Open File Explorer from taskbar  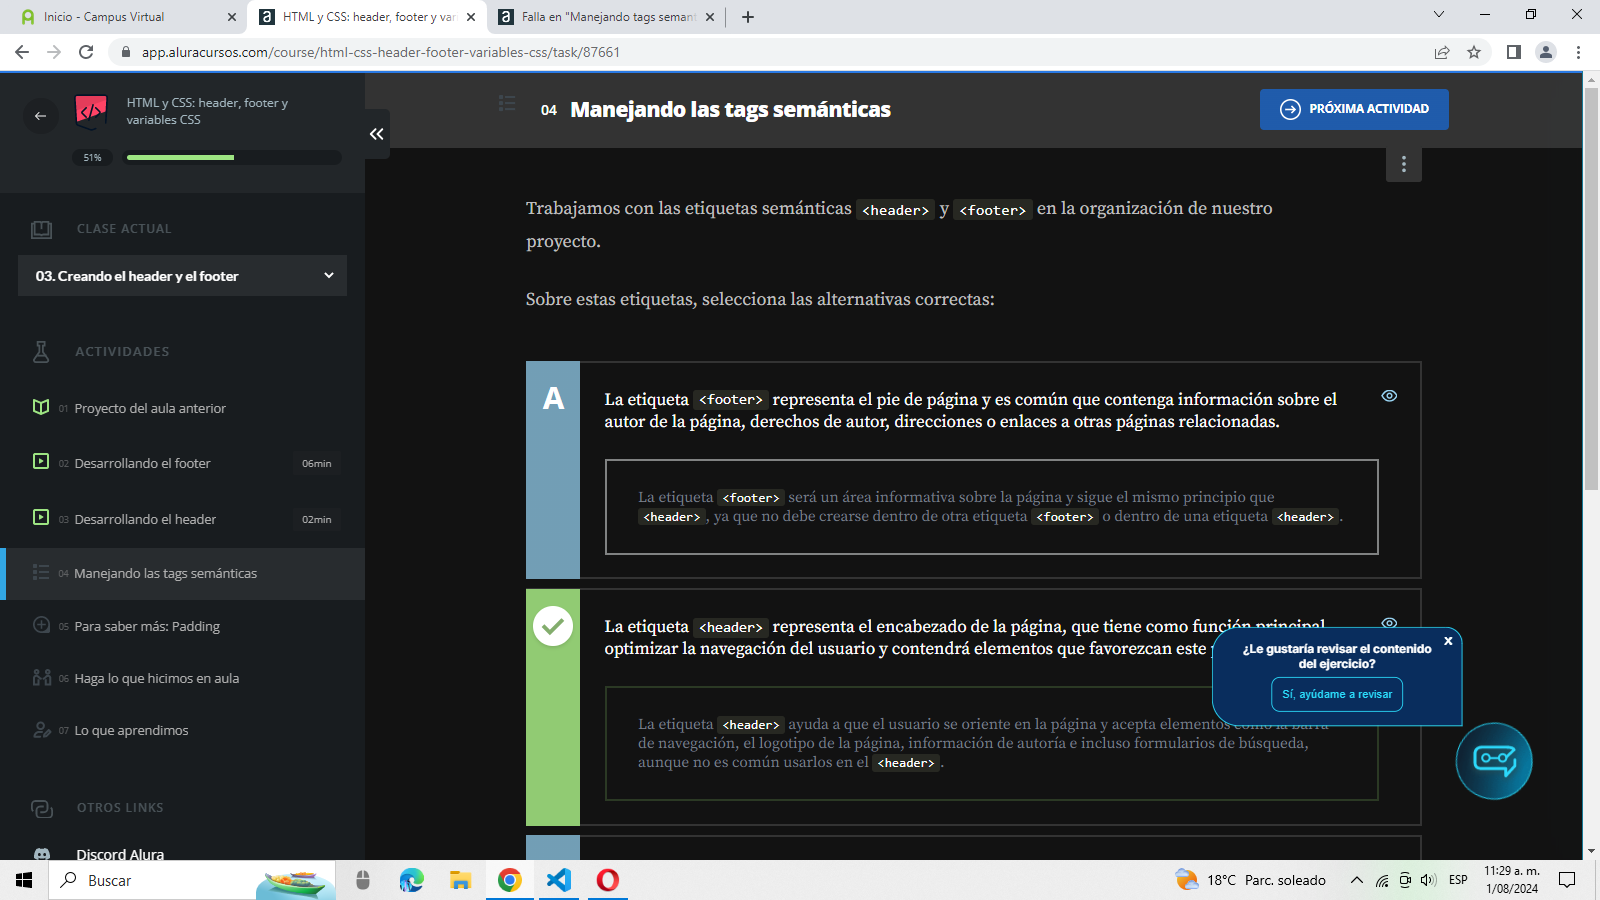tap(460, 880)
